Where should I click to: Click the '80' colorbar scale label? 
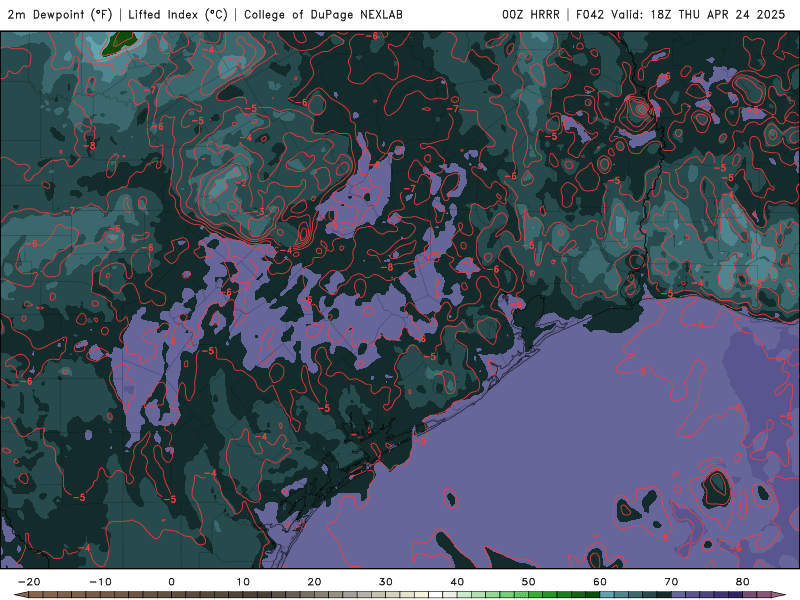[x=743, y=582]
